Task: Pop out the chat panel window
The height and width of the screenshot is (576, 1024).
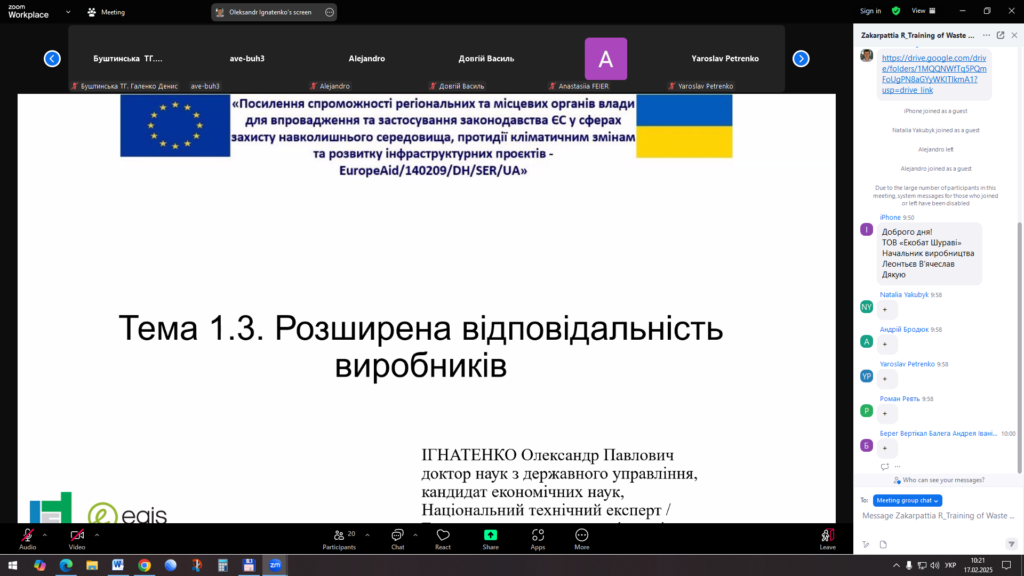Action: pyautogui.click(x=1000, y=35)
